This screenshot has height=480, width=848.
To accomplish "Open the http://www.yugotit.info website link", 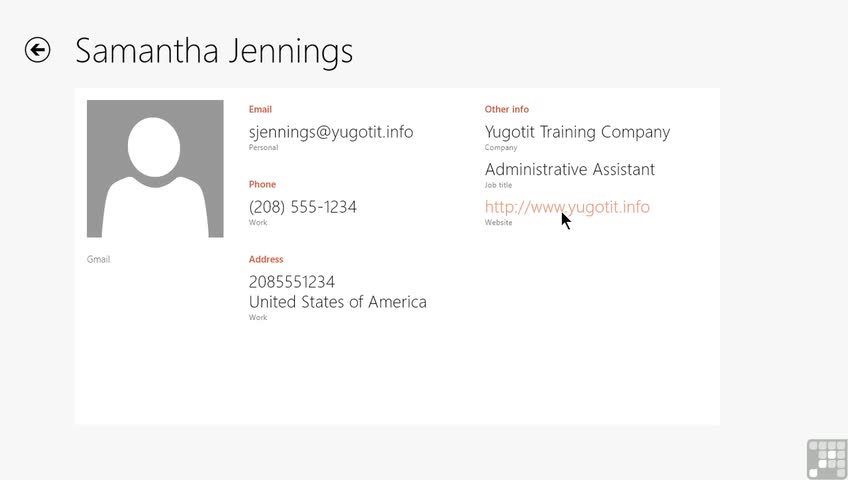I will pyautogui.click(x=567, y=207).
